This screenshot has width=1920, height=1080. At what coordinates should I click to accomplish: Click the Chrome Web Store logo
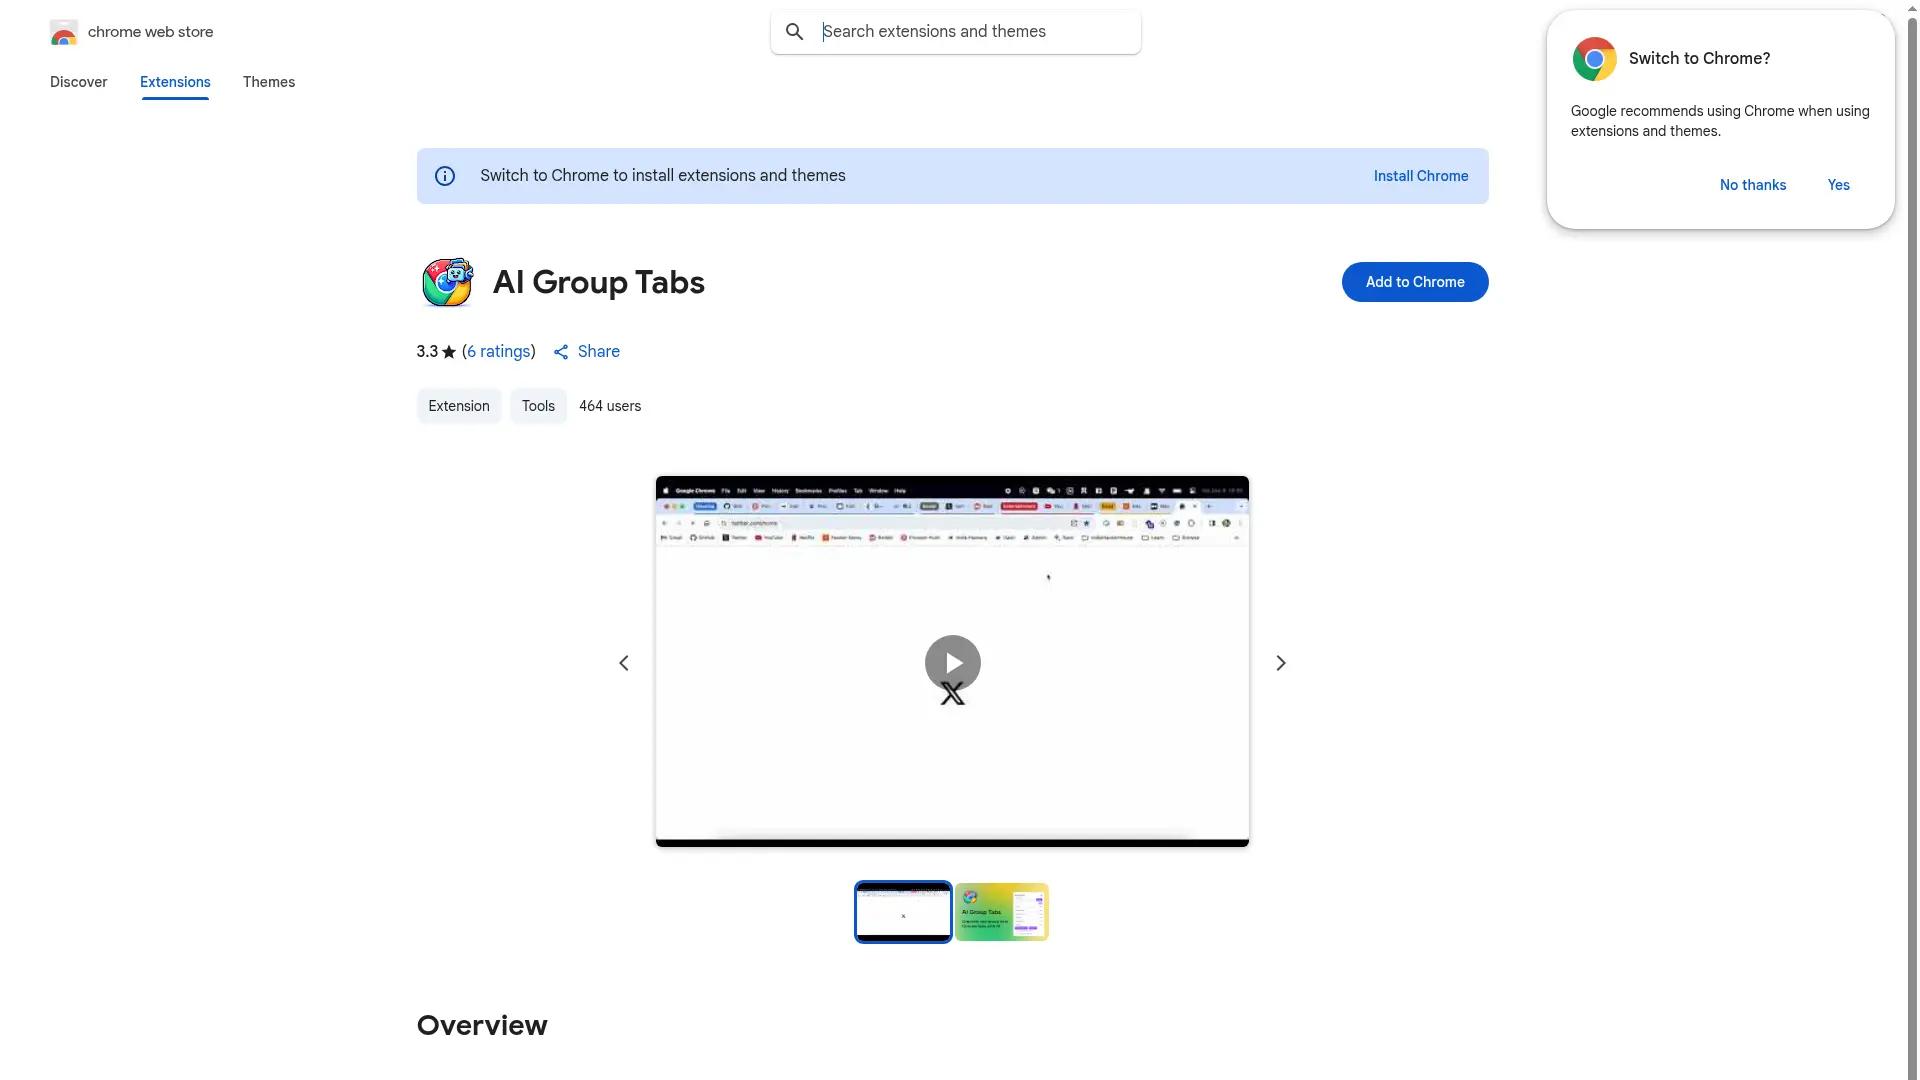click(x=64, y=31)
